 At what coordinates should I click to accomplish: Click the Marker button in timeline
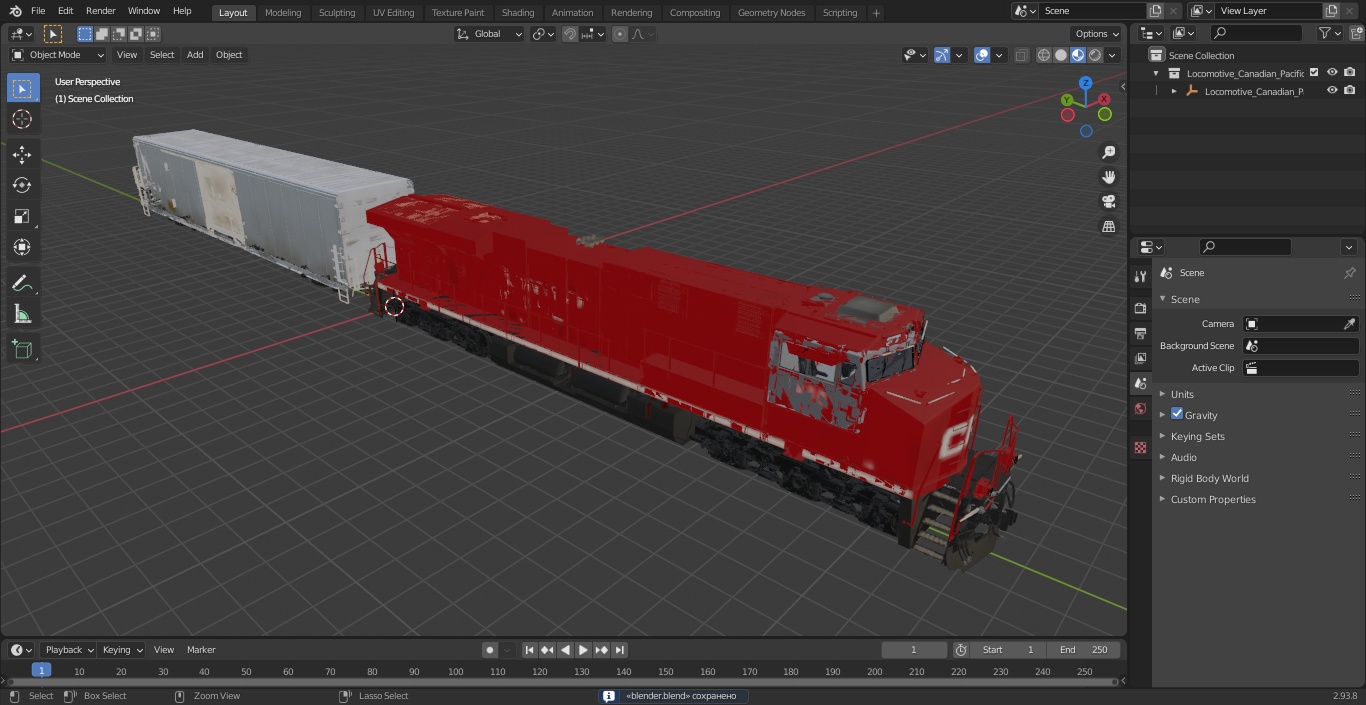pos(201,650)
